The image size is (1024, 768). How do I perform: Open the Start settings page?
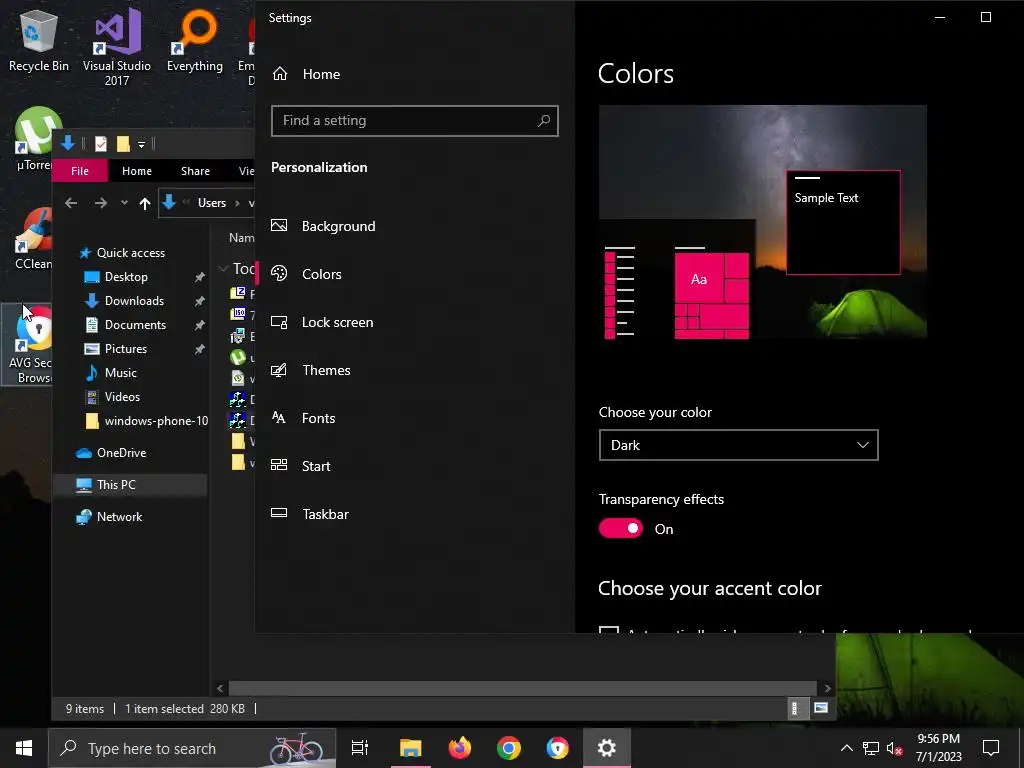(x=300, y=466)
